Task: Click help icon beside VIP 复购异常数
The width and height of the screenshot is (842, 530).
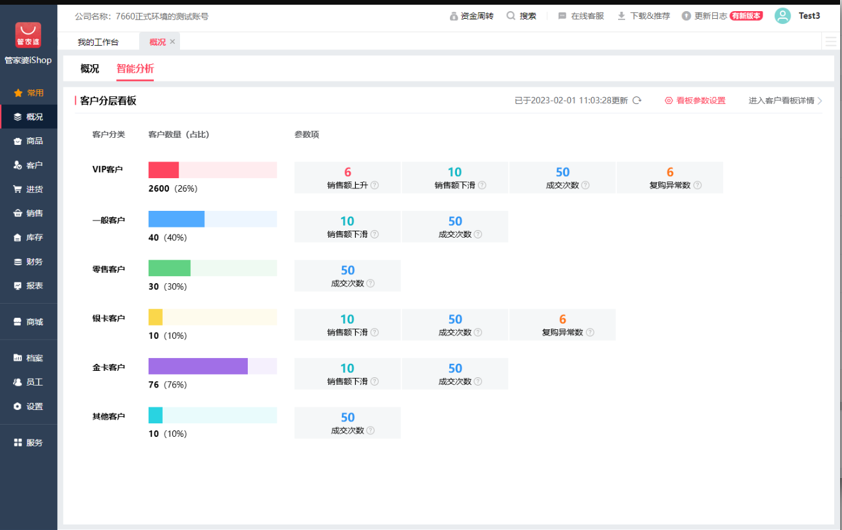Action: point(698,185)
